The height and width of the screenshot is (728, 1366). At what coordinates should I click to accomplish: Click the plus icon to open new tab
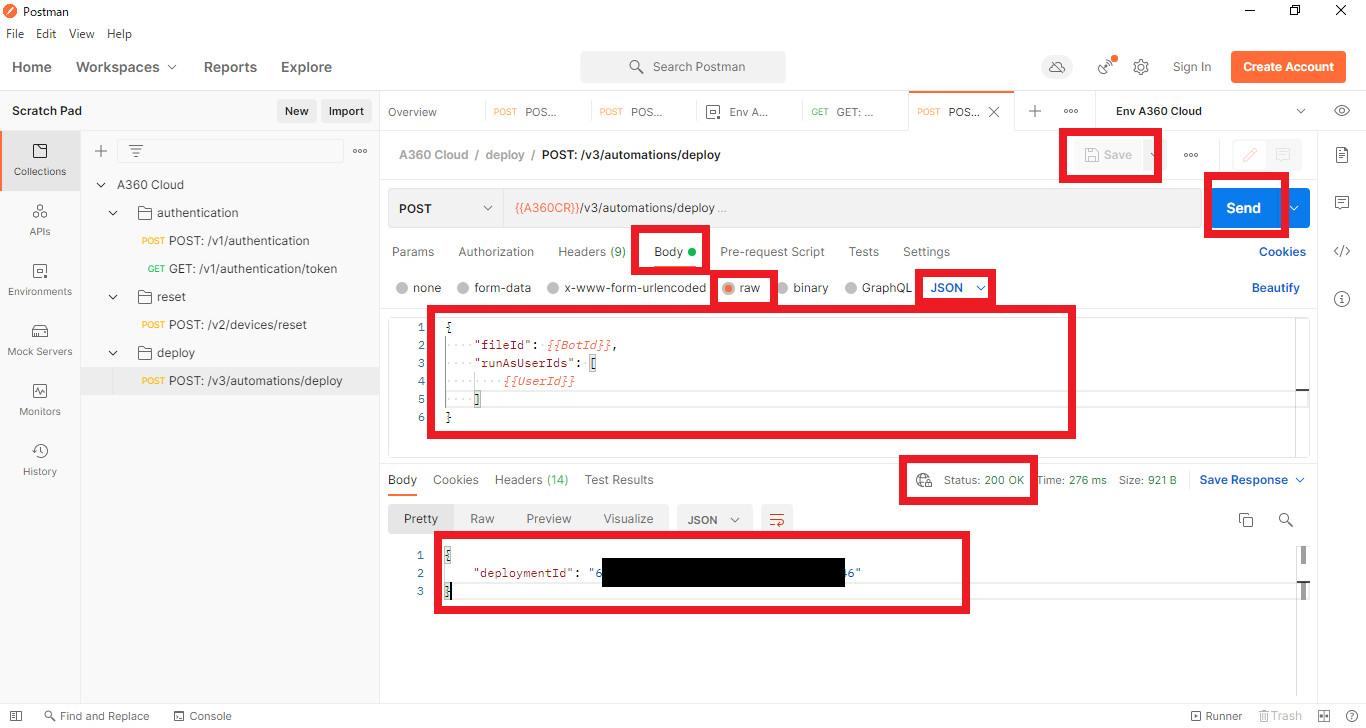(x=1035, y=111)
